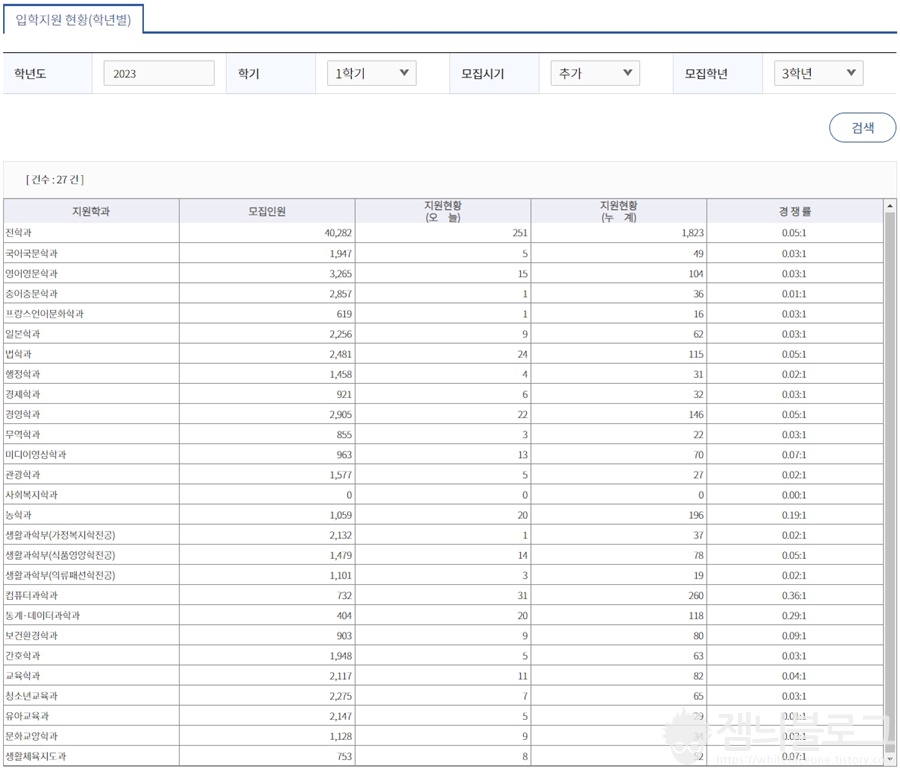Select the 컴퓨터과학과 row
This screenshot has height=771, width=900.
[443, 595]
